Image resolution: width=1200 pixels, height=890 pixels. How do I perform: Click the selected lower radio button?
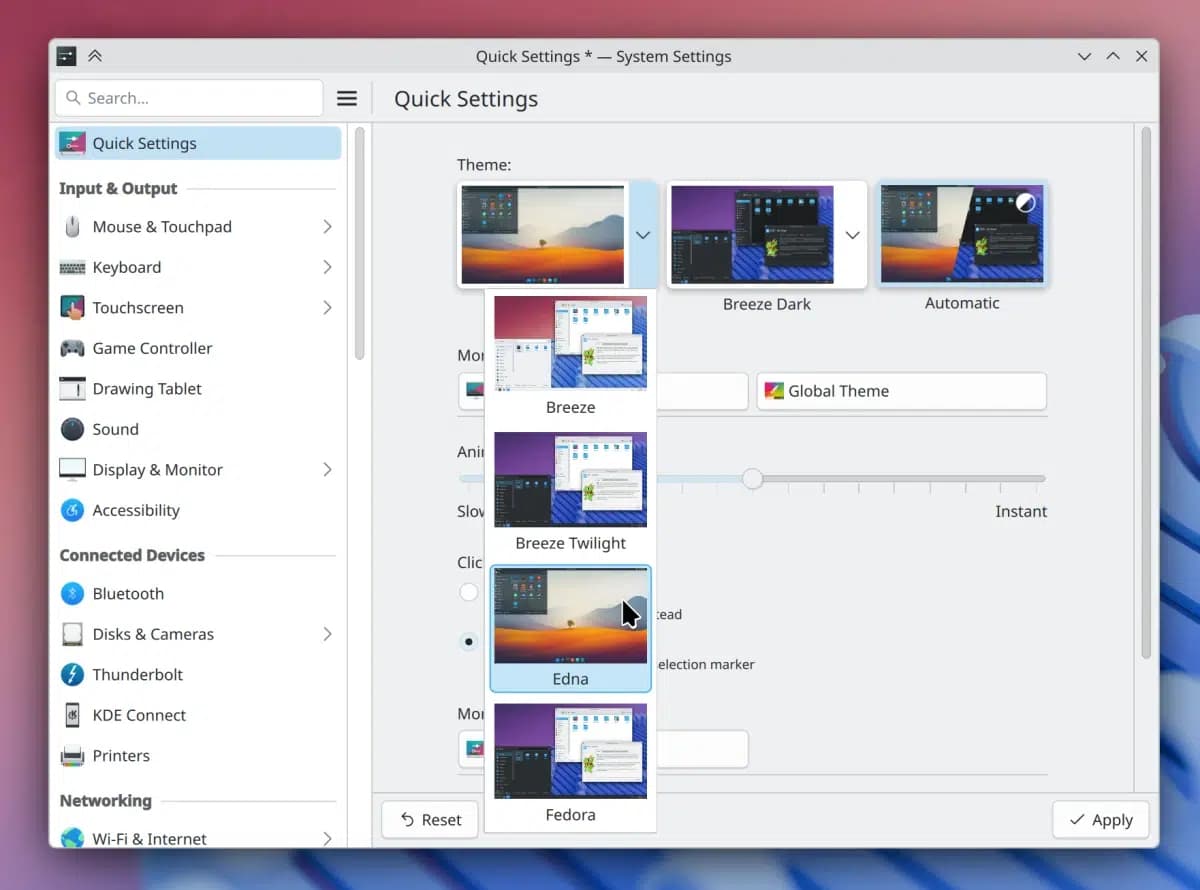coord(468,641)
